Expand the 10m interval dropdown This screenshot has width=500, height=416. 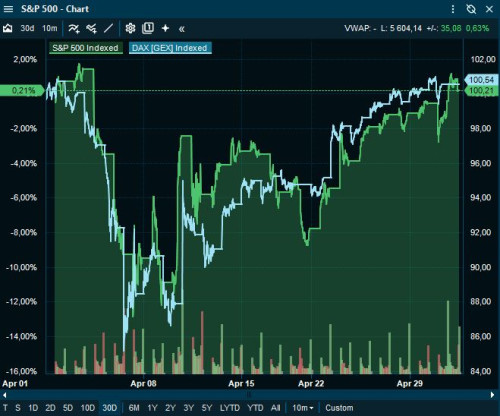tap(303, 408)
